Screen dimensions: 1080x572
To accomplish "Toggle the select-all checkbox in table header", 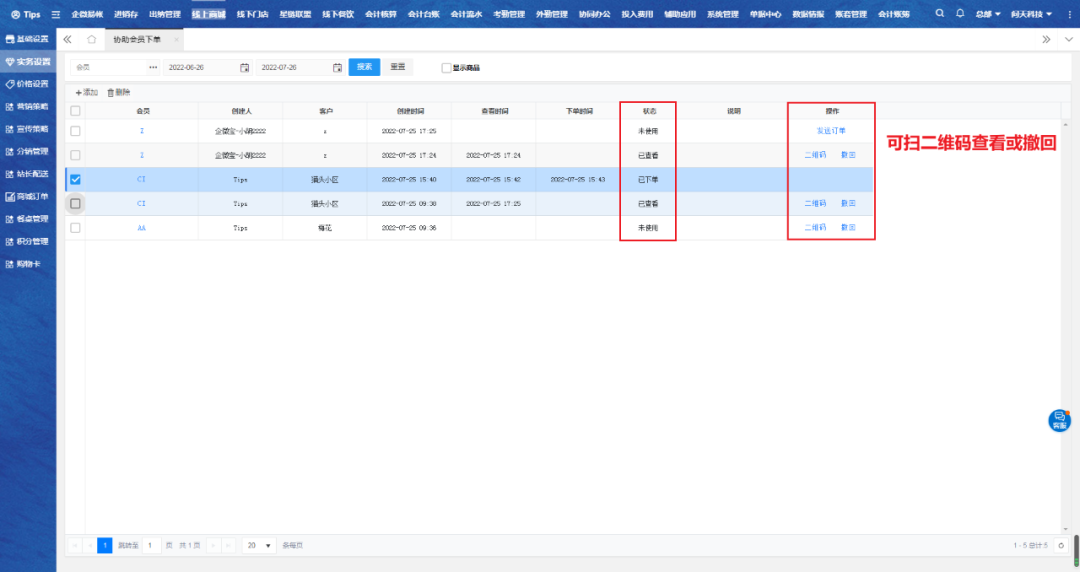I will (x=75, y=110).
